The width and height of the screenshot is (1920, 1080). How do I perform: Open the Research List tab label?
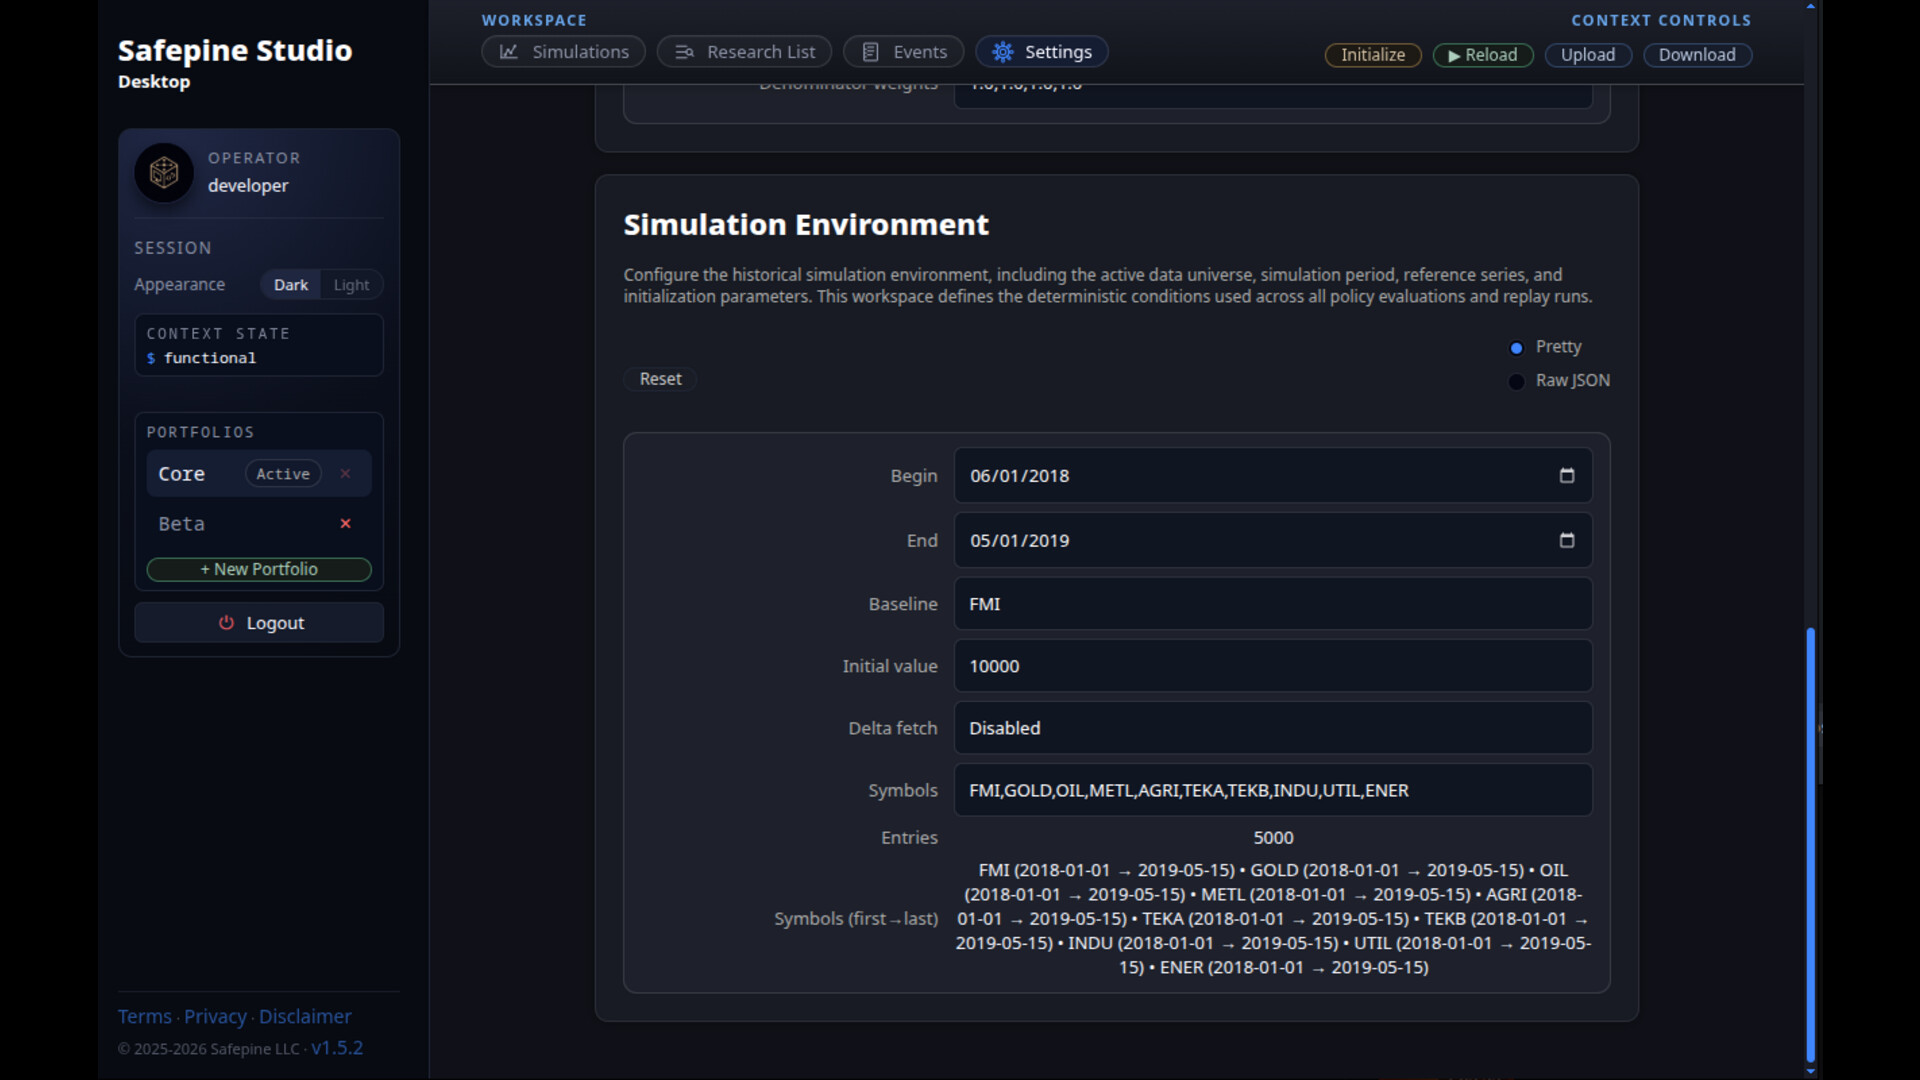761,52
